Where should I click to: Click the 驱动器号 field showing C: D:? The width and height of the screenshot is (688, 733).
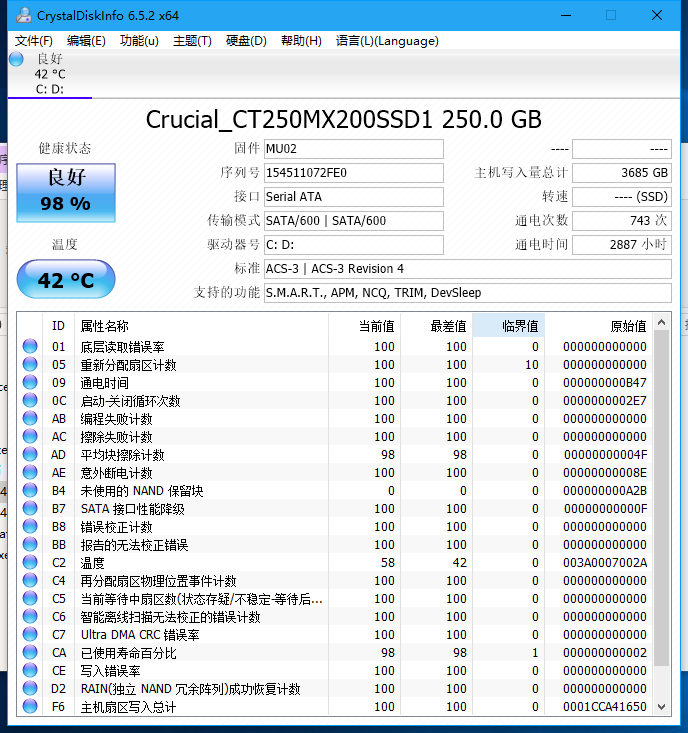point(354,244)
